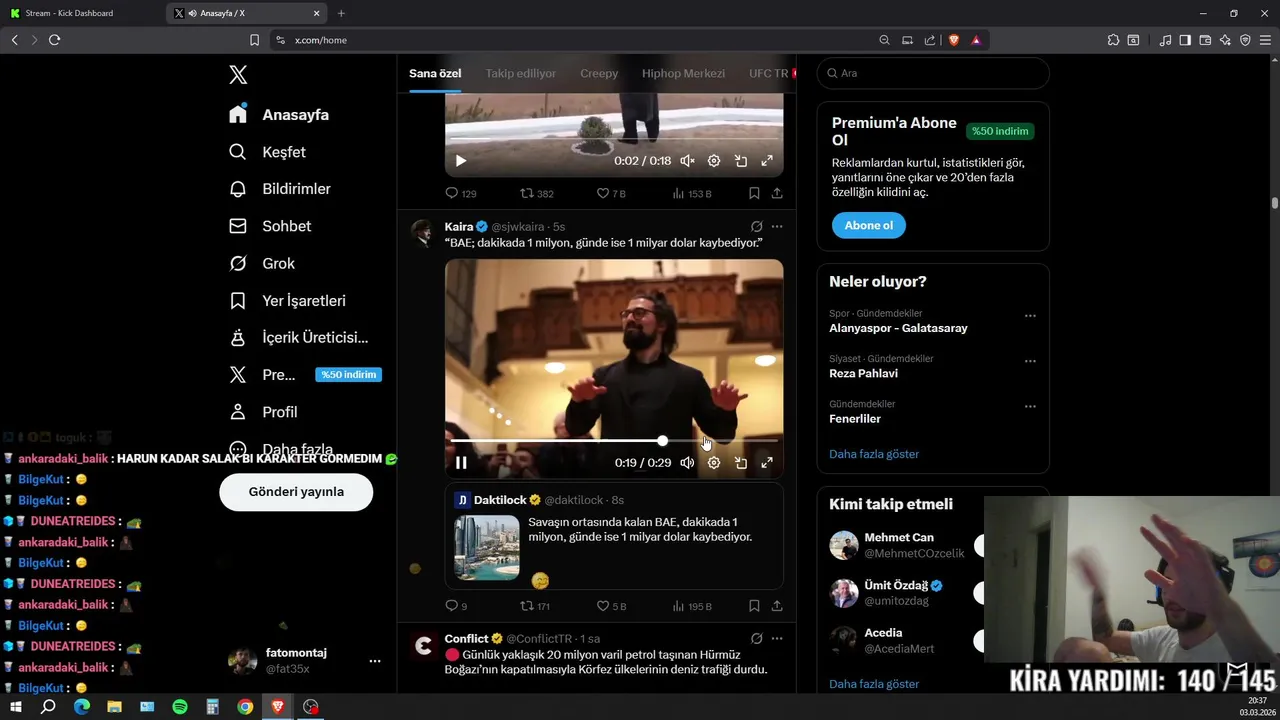Reply to the post with 129 replies
Viewport: 1280px width, 720px height.
[x=461, y=193]
